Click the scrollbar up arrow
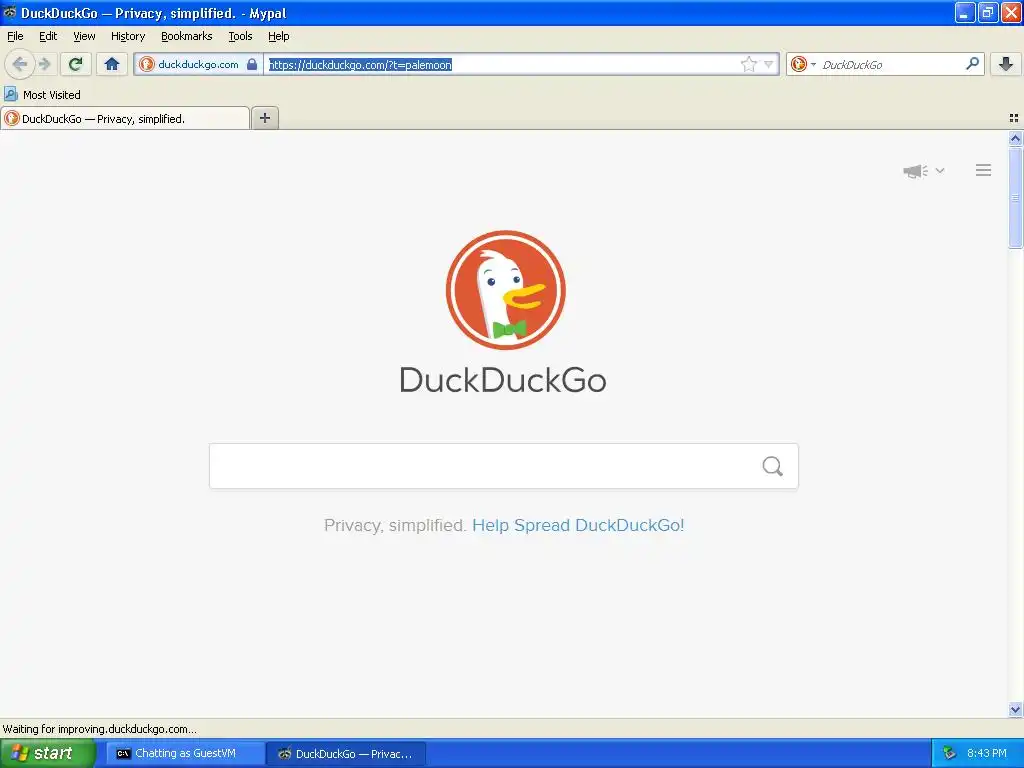 tap(1015, 138)
